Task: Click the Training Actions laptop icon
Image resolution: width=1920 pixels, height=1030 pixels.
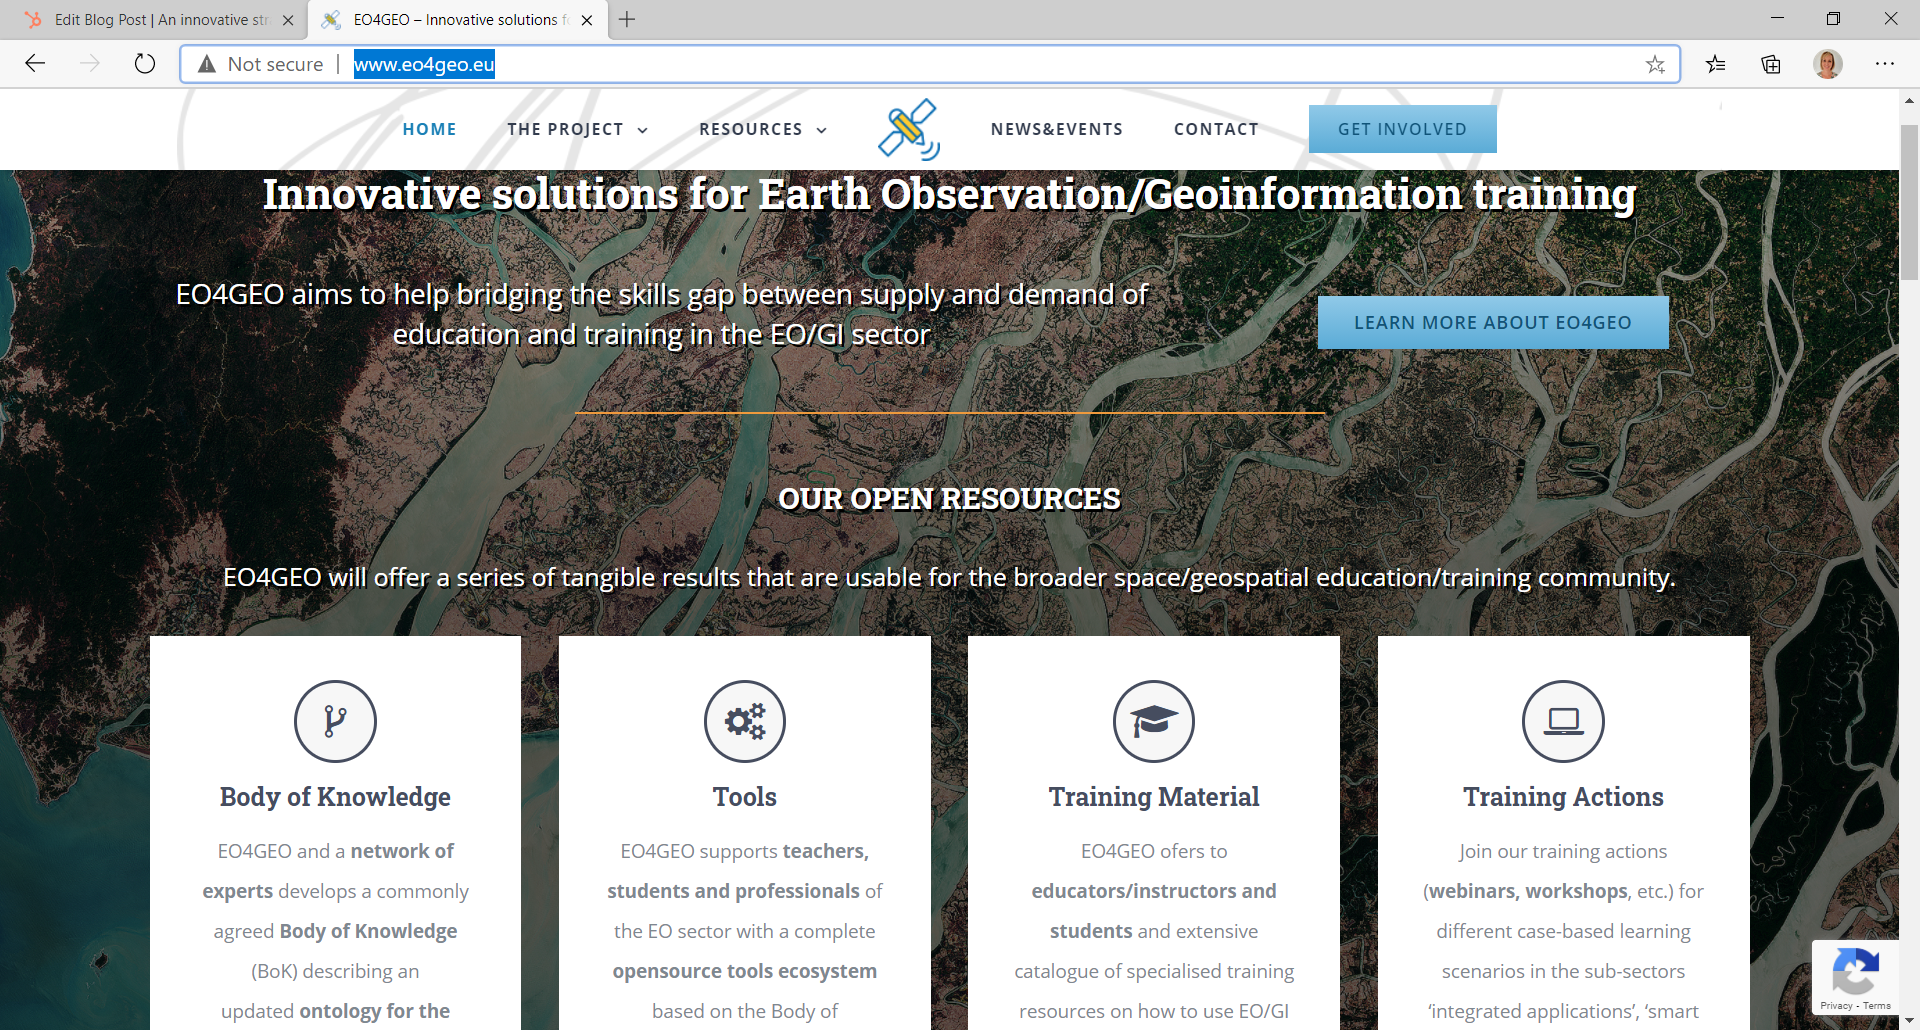Action: pos(1563,720)
